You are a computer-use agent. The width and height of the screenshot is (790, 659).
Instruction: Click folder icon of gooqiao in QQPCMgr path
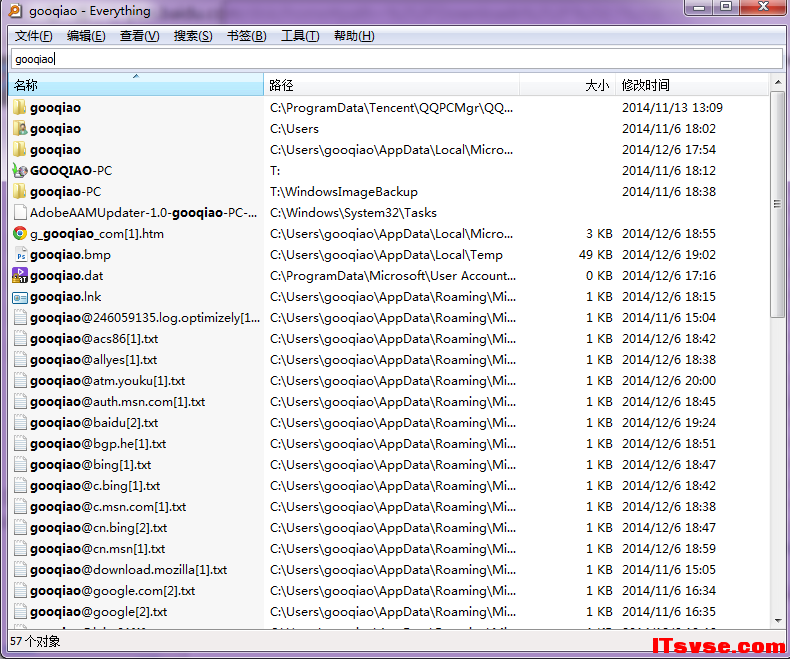[x=20, y=107]
